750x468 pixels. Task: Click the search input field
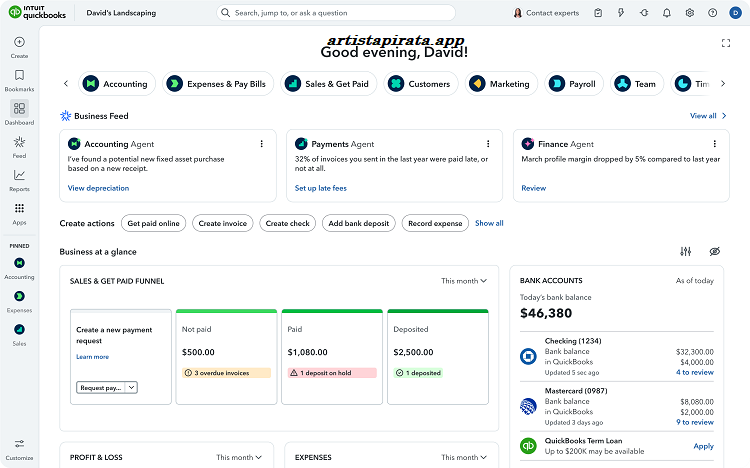pyautogui.click(x=336, y=13)
